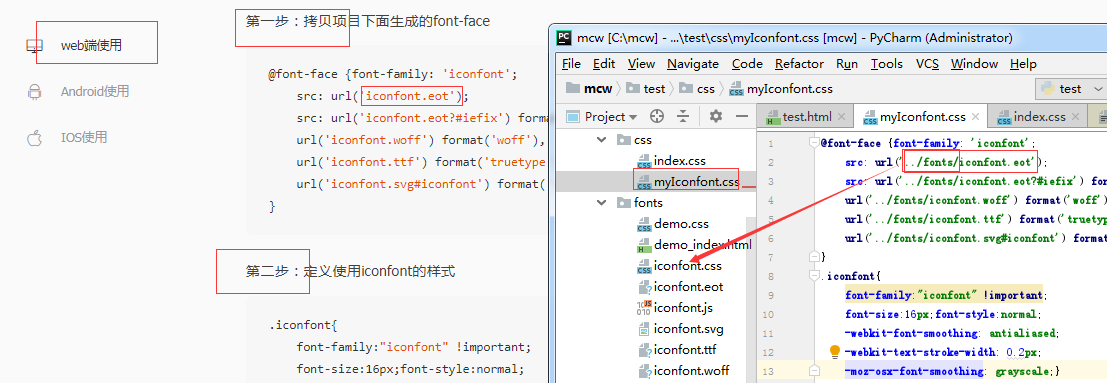Open the View menu in PyCharm
The height and width of the screenshot is (383, 1107).
pos(641,64)
